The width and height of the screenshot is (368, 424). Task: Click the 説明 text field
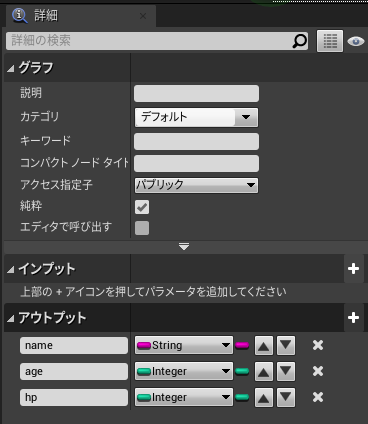[x=196, y=93]
